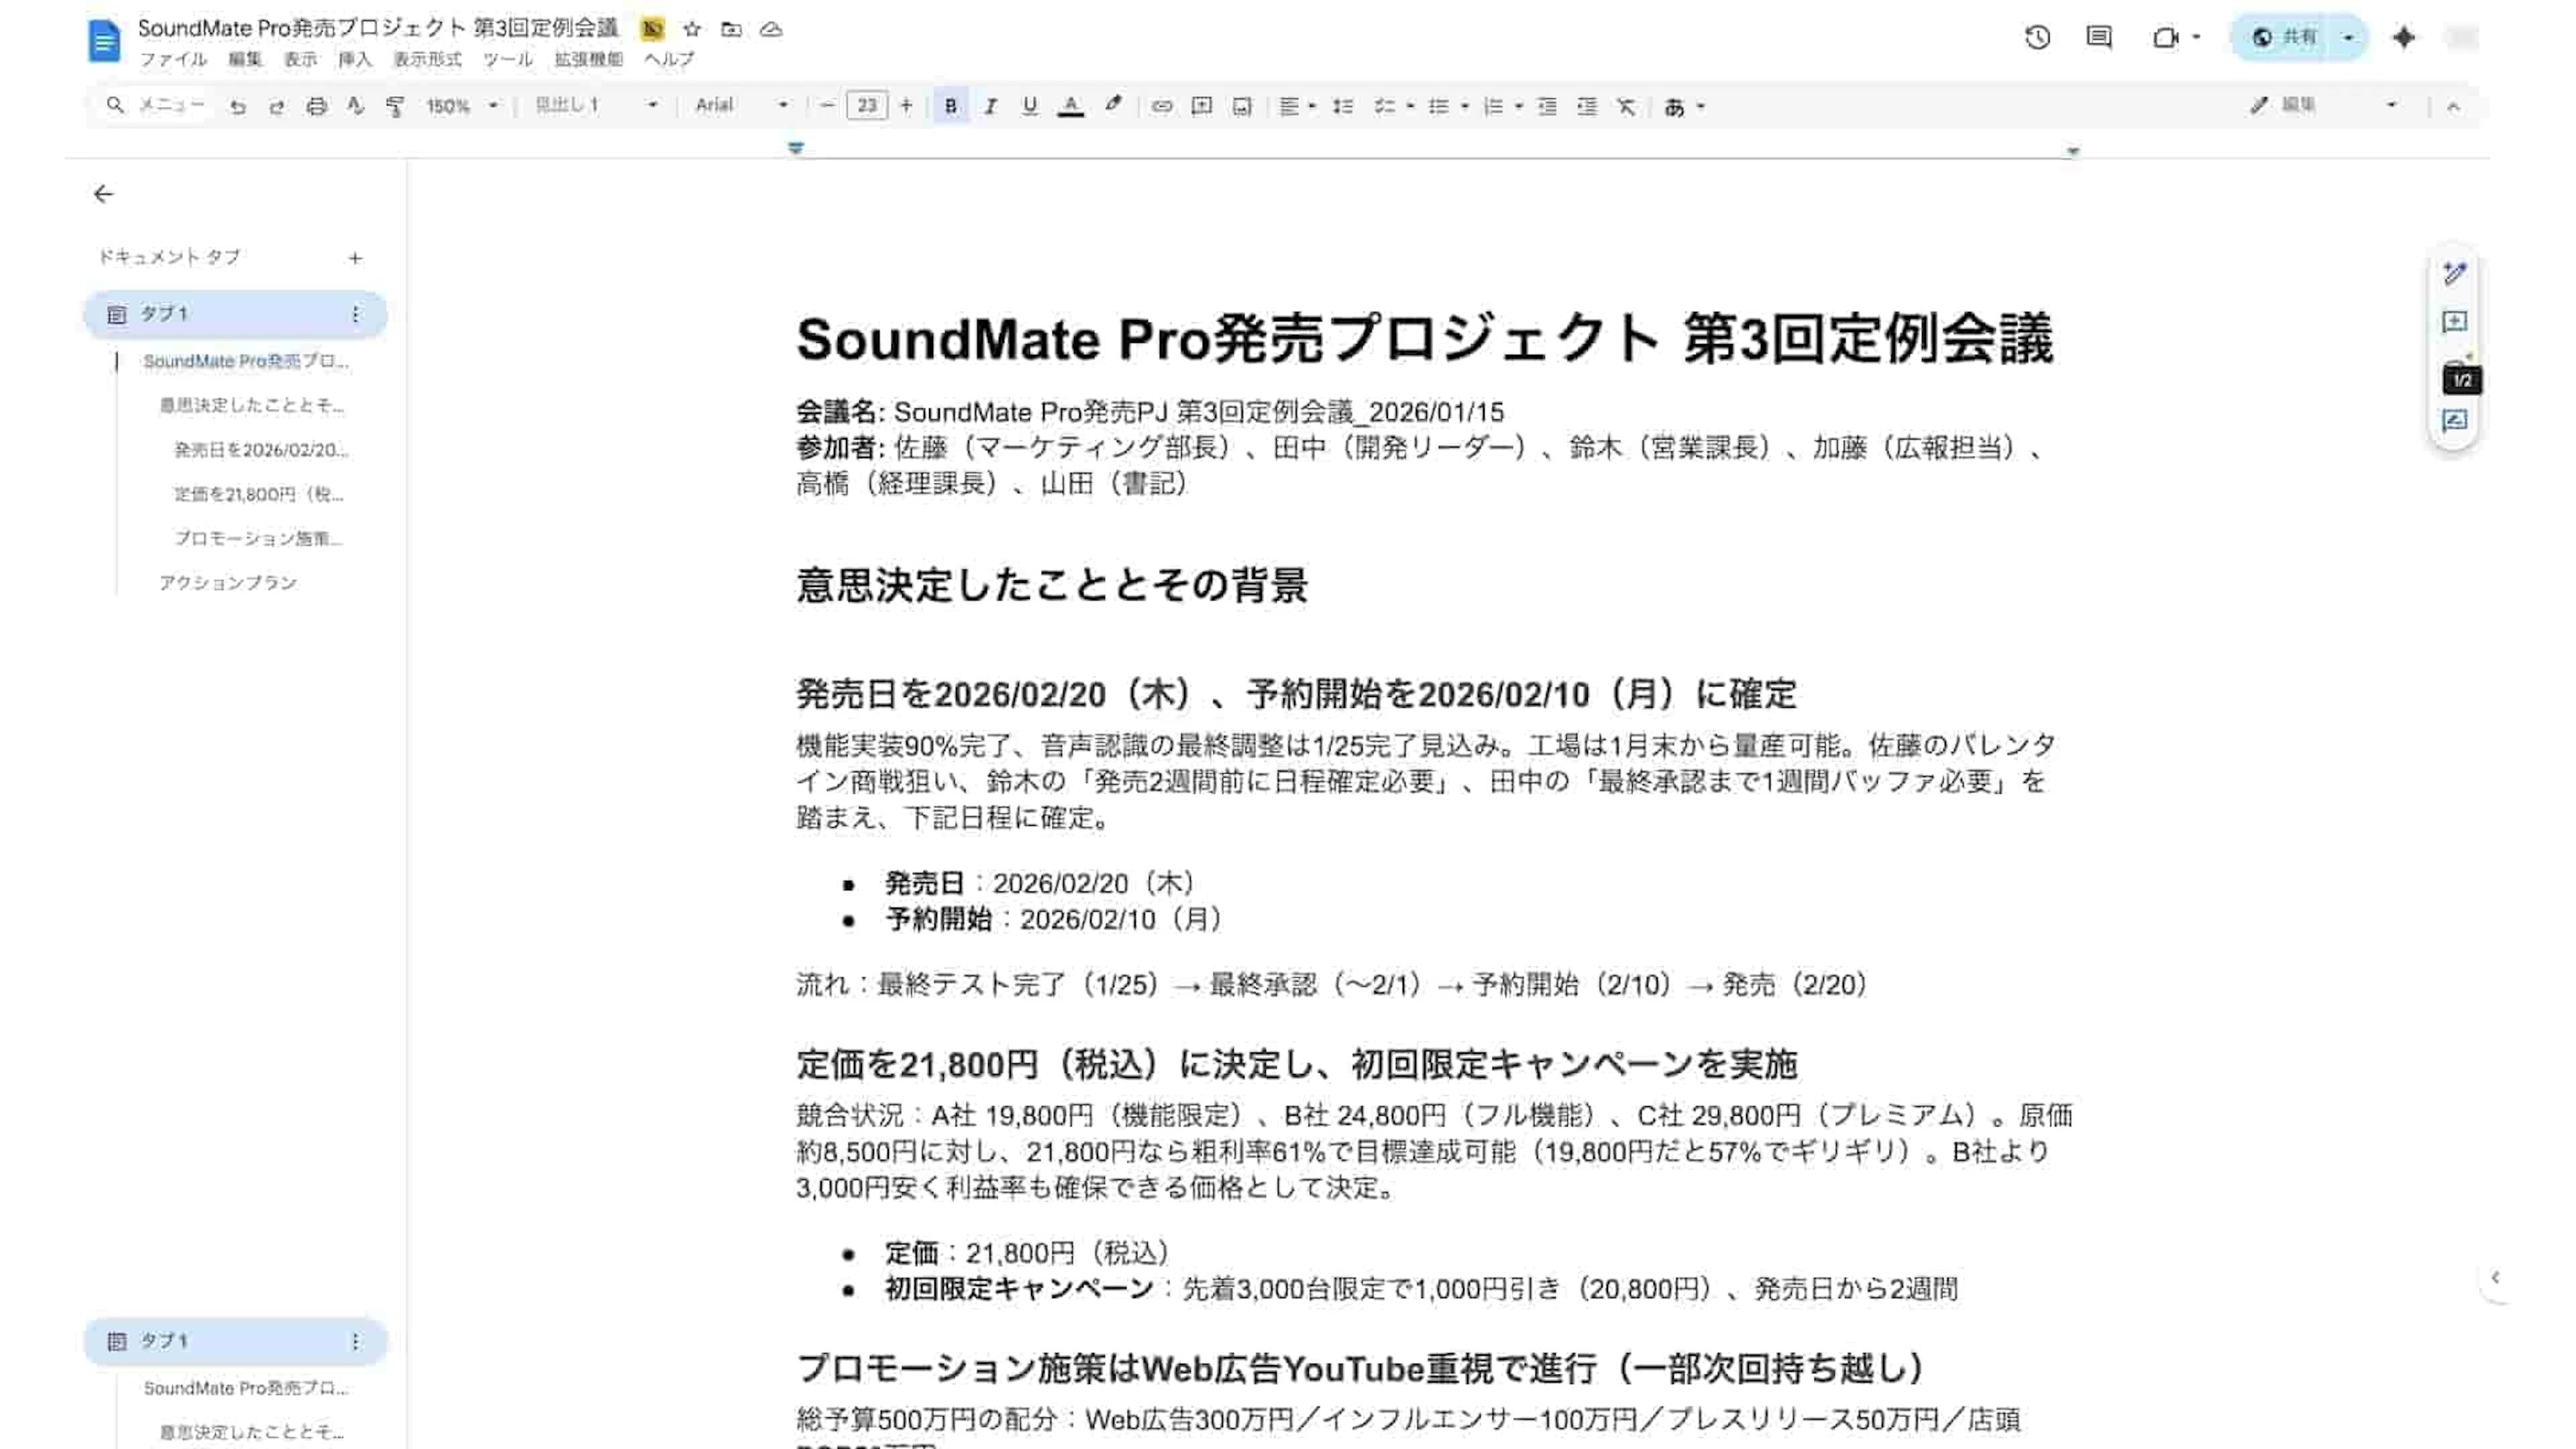Toggle italic formatting
The width and height of the screenshot is (2576, 1449).
point(990,106)
